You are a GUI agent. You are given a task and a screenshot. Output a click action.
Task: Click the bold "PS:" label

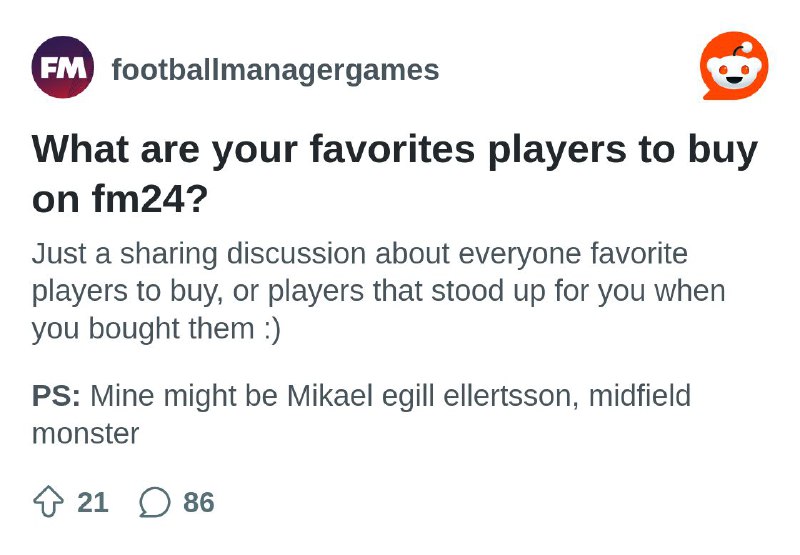point(56,396)
